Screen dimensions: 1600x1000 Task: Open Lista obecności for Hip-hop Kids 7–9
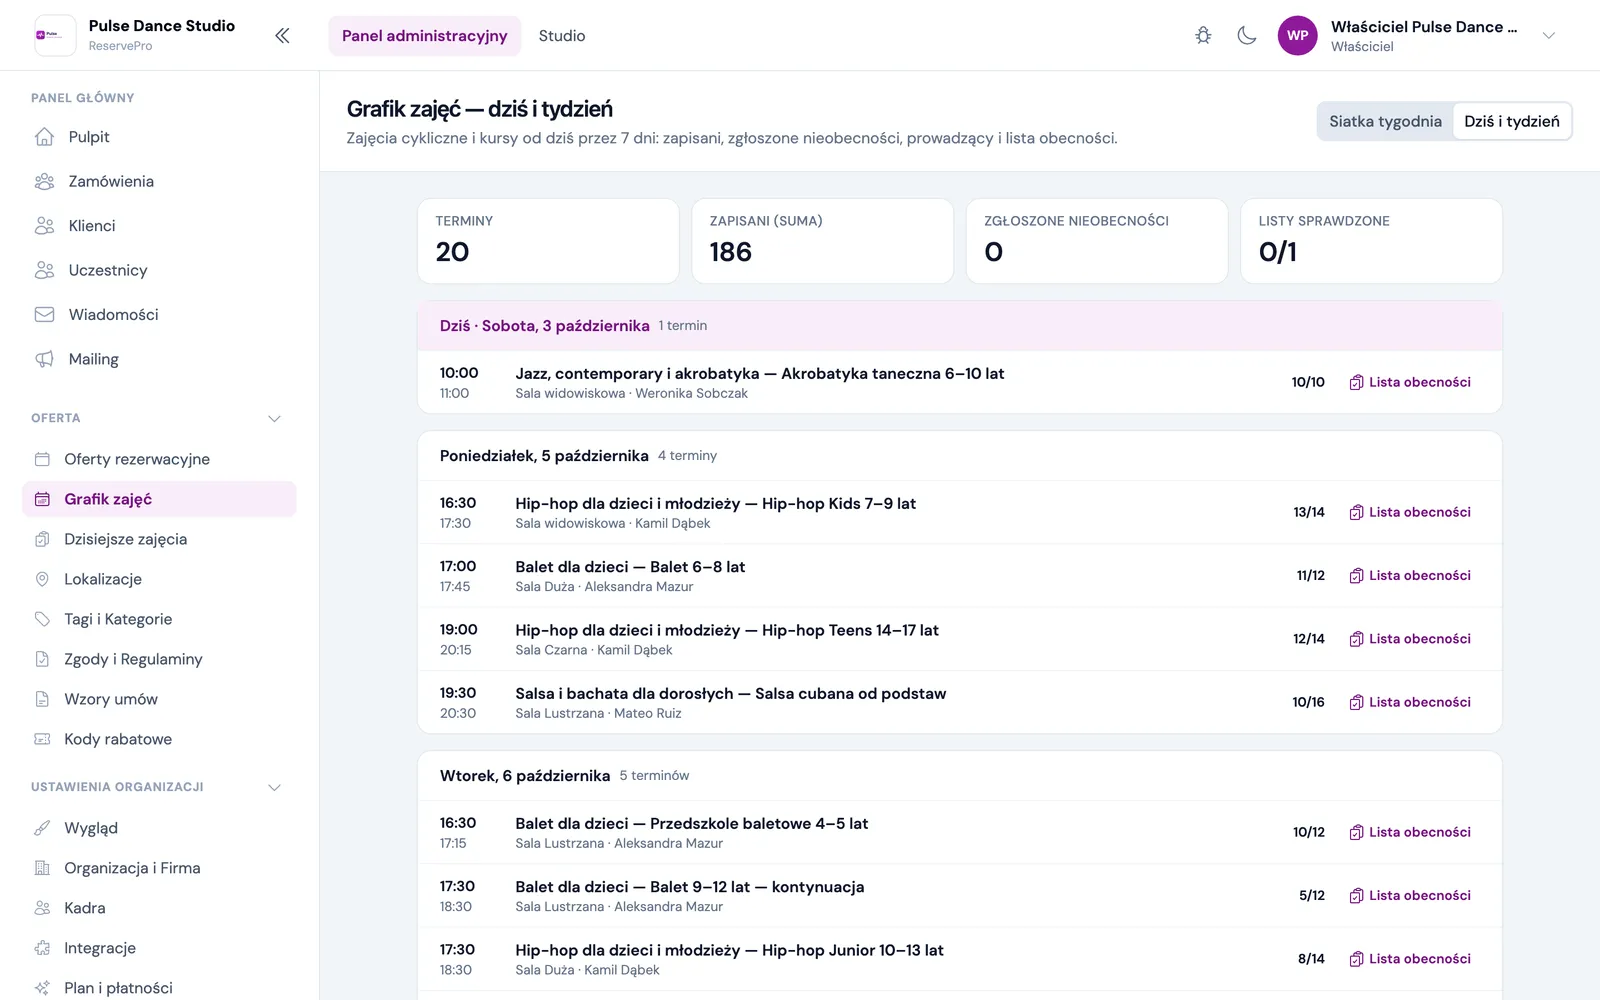tap(1410, 512)
